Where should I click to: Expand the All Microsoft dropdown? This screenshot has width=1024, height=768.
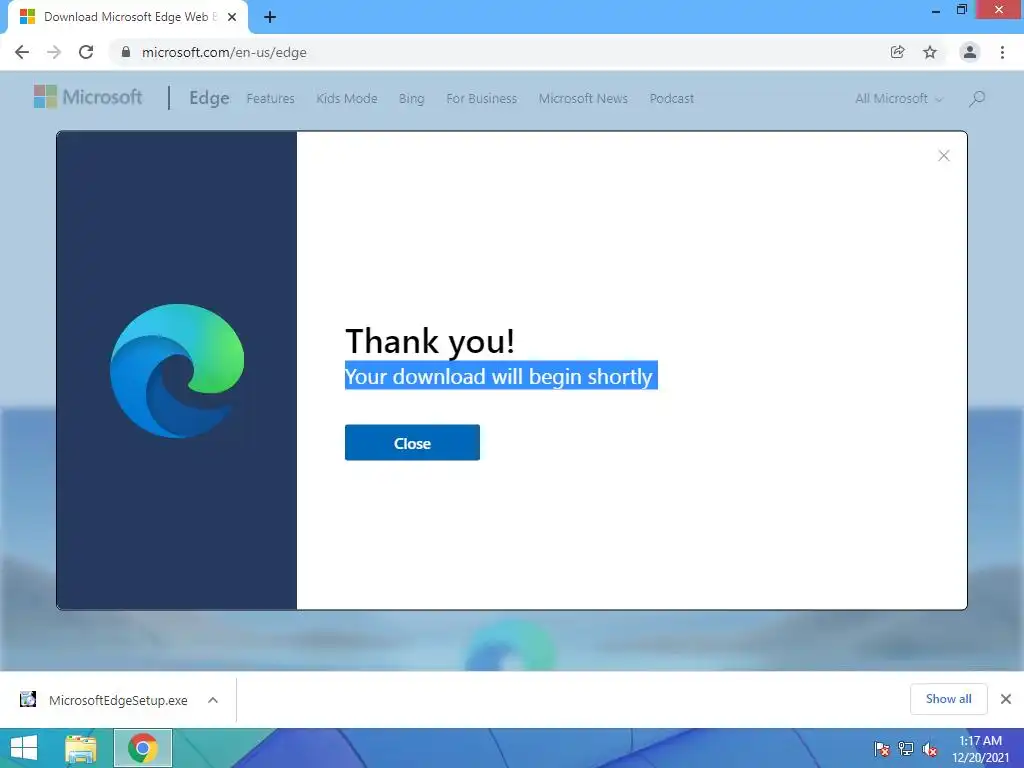coord(899,99)
